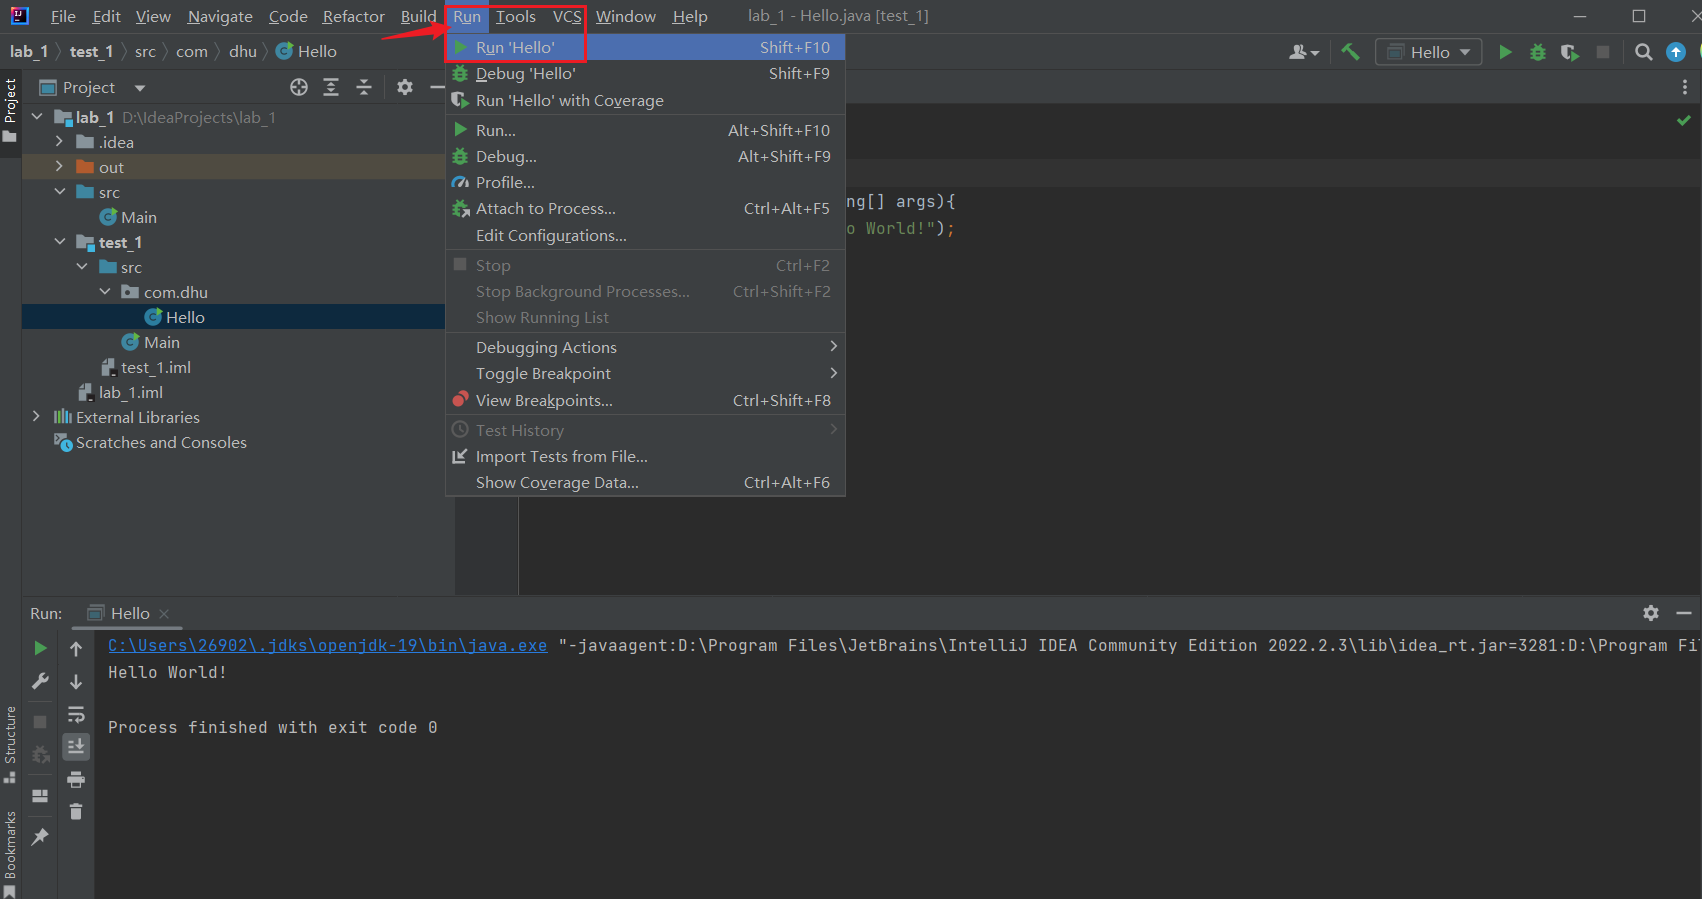
Task: Click green inspection checkmark in editor
Action: tap(1684, 120)
